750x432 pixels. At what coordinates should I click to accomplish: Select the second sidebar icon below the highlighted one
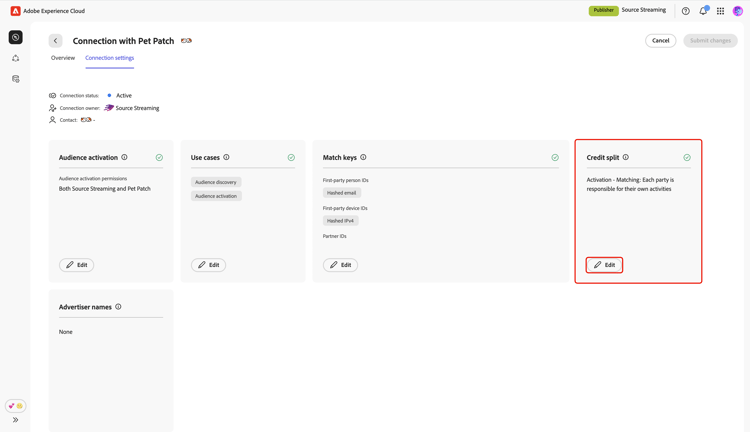15,58
